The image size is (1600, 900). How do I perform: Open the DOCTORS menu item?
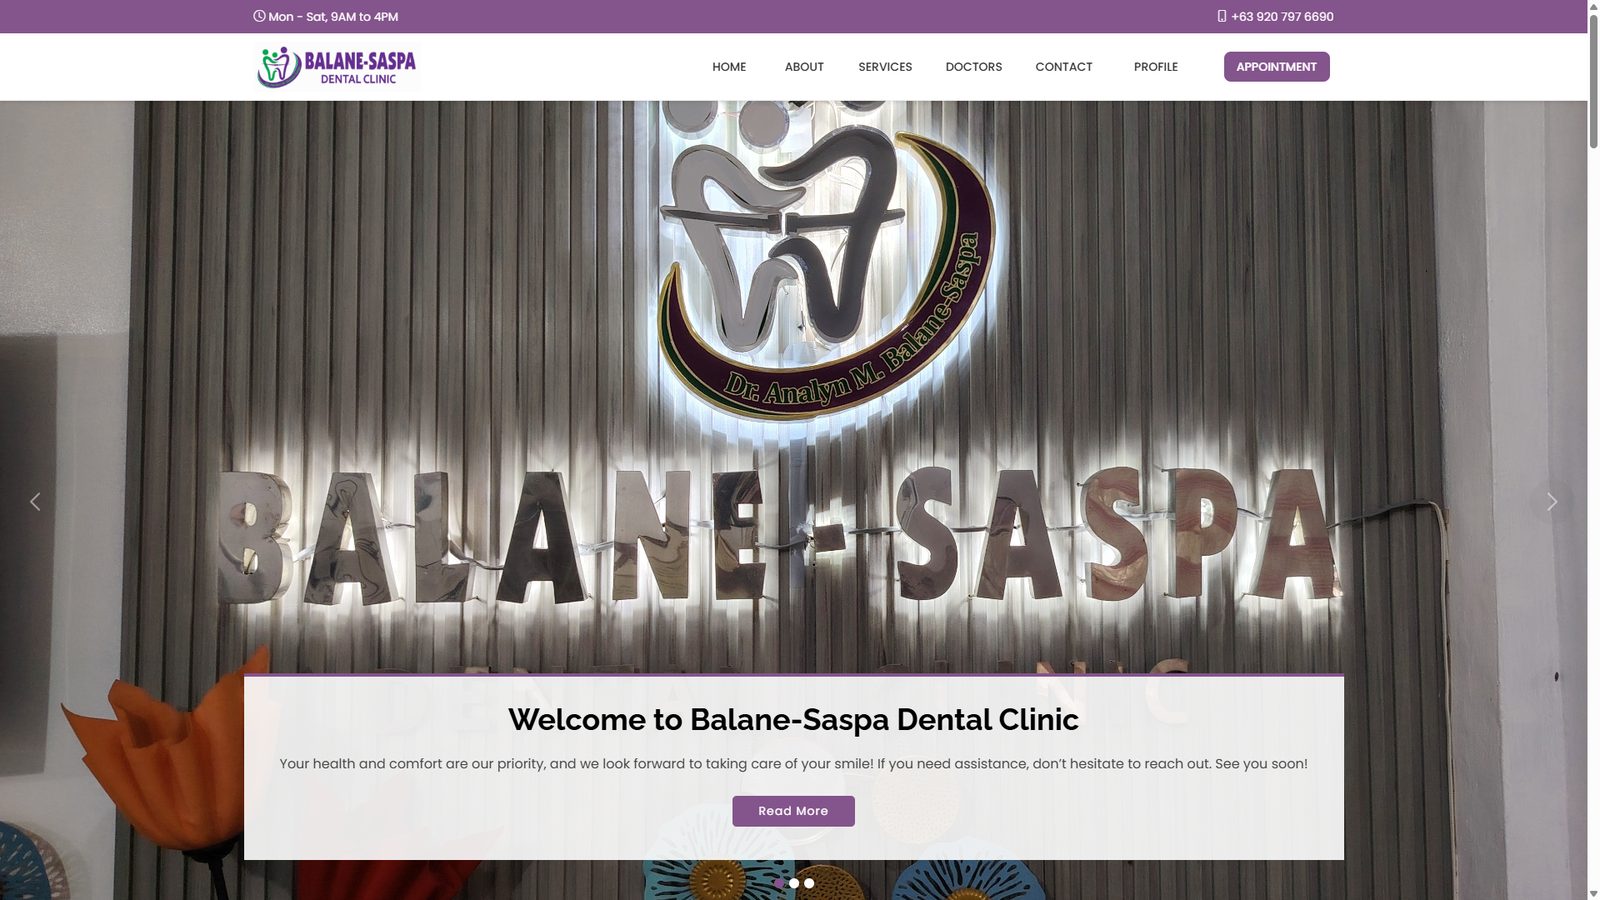[974, 67]
